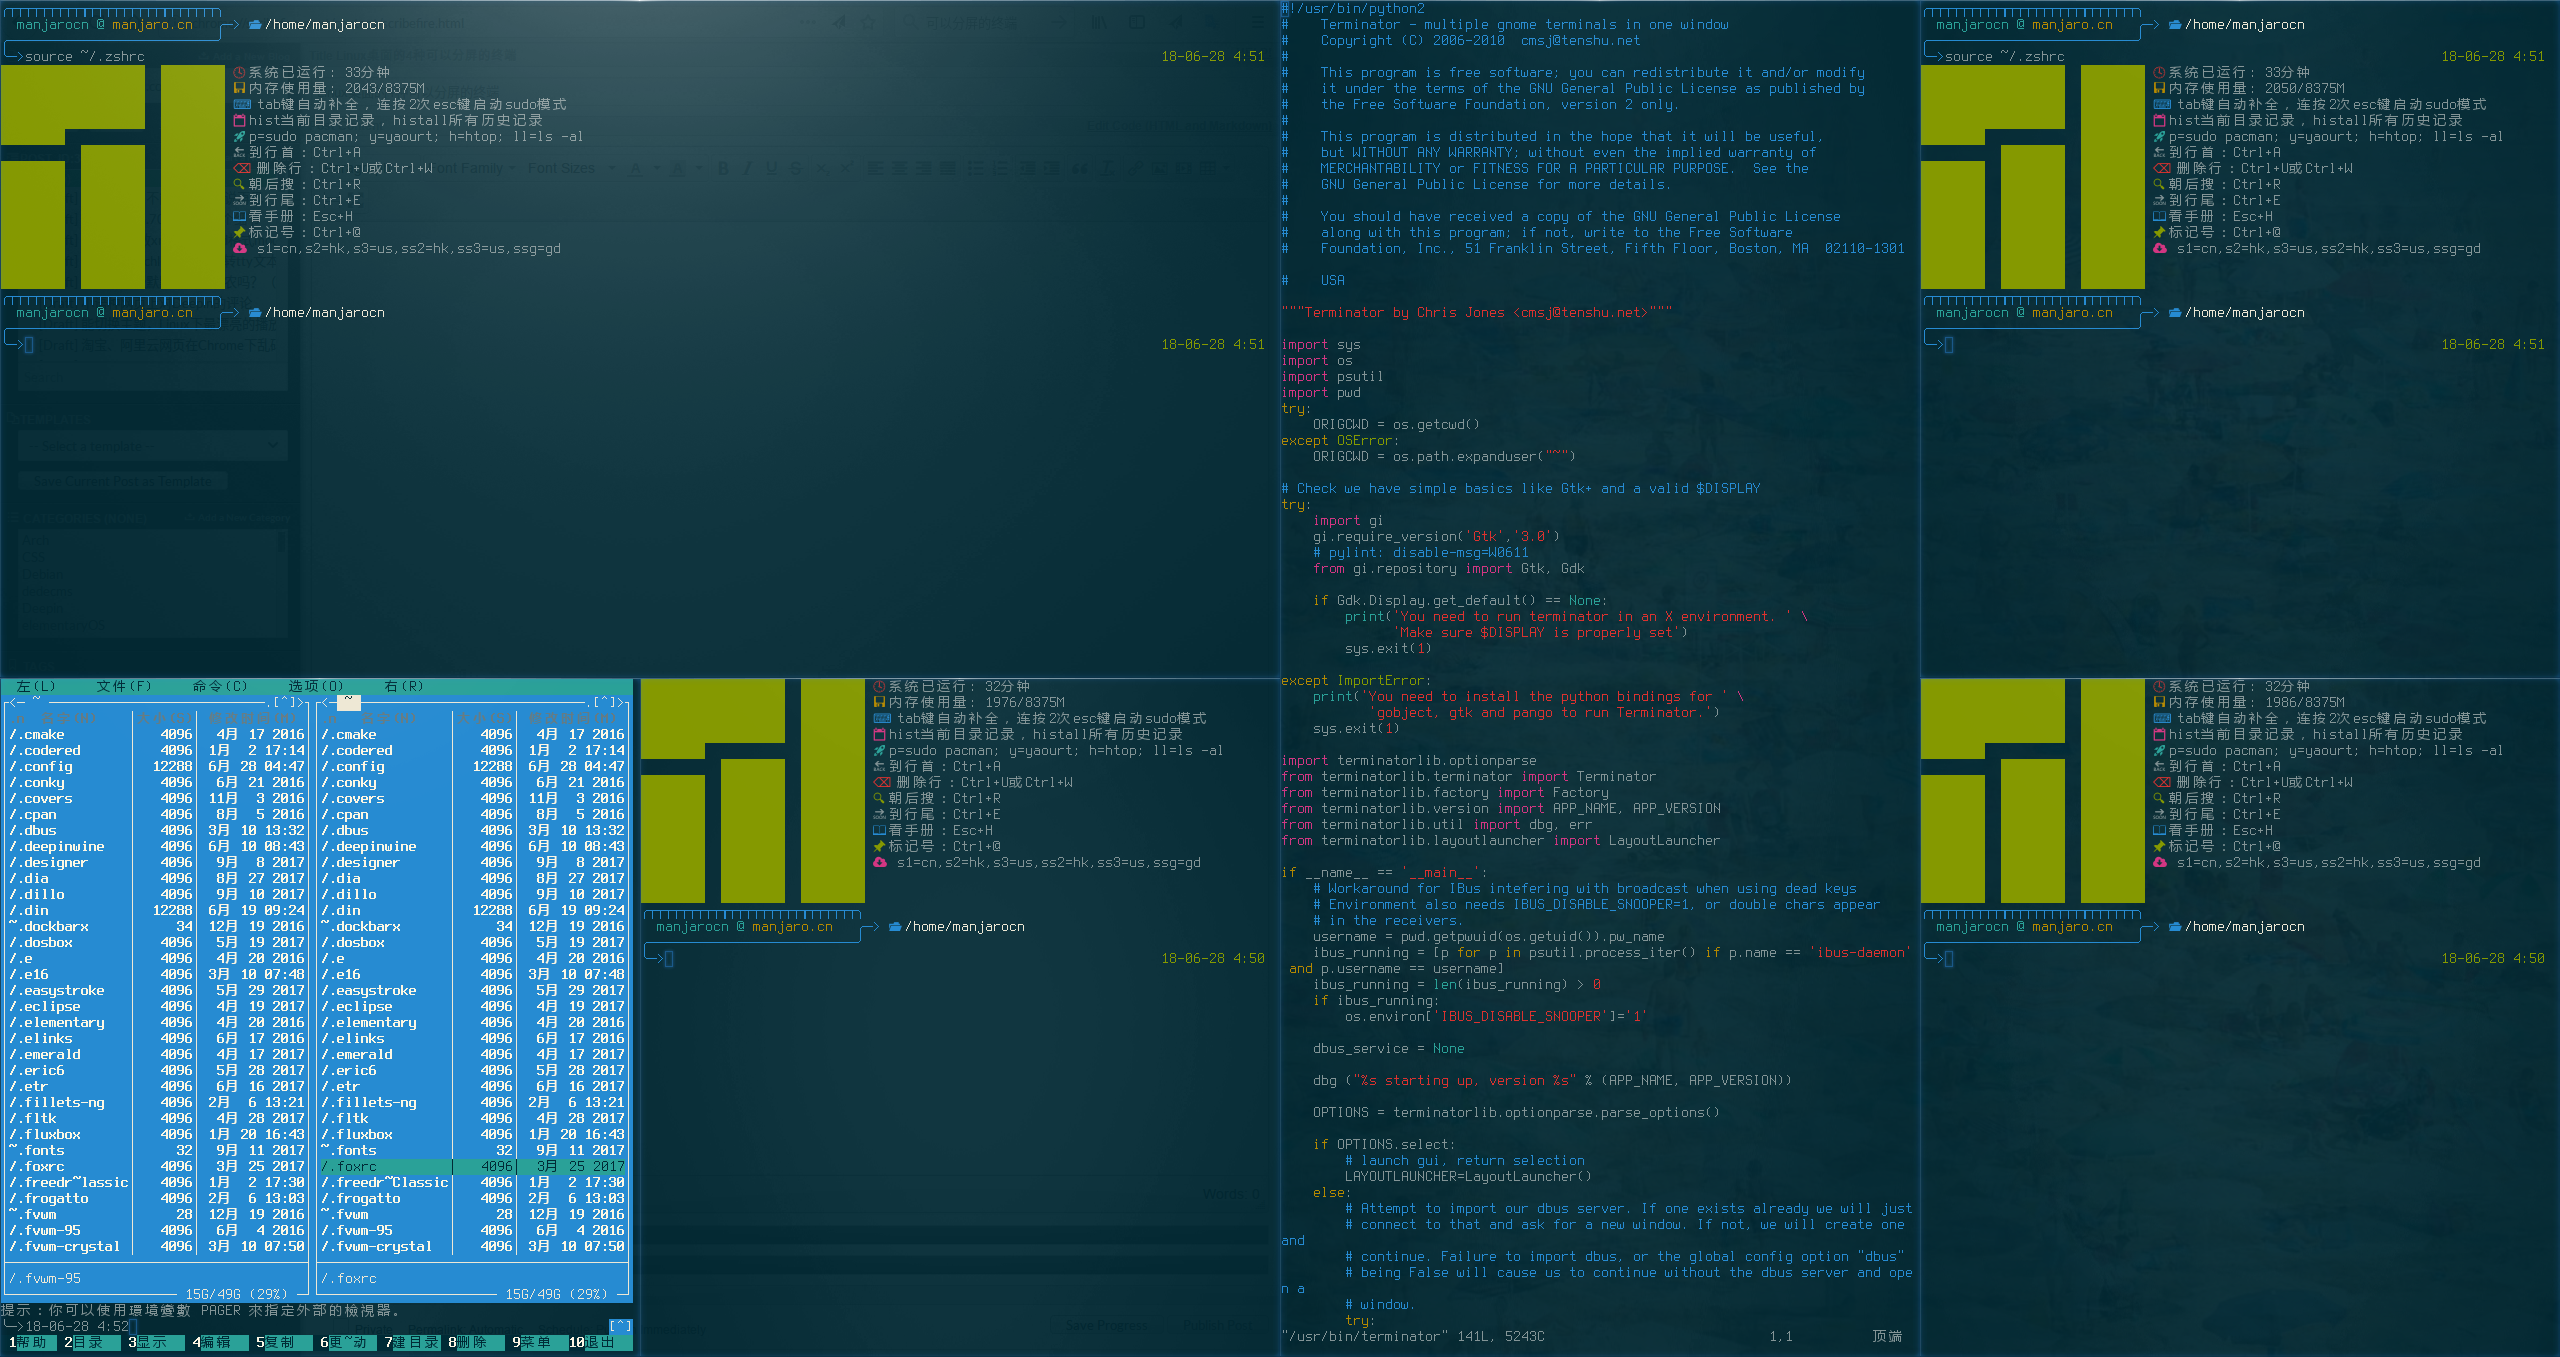Image resolution: width=2560 pixels, height=1357 pixels.
Task: Click the folder icon in the bottom-right pane prompt
Action: 2175,926
